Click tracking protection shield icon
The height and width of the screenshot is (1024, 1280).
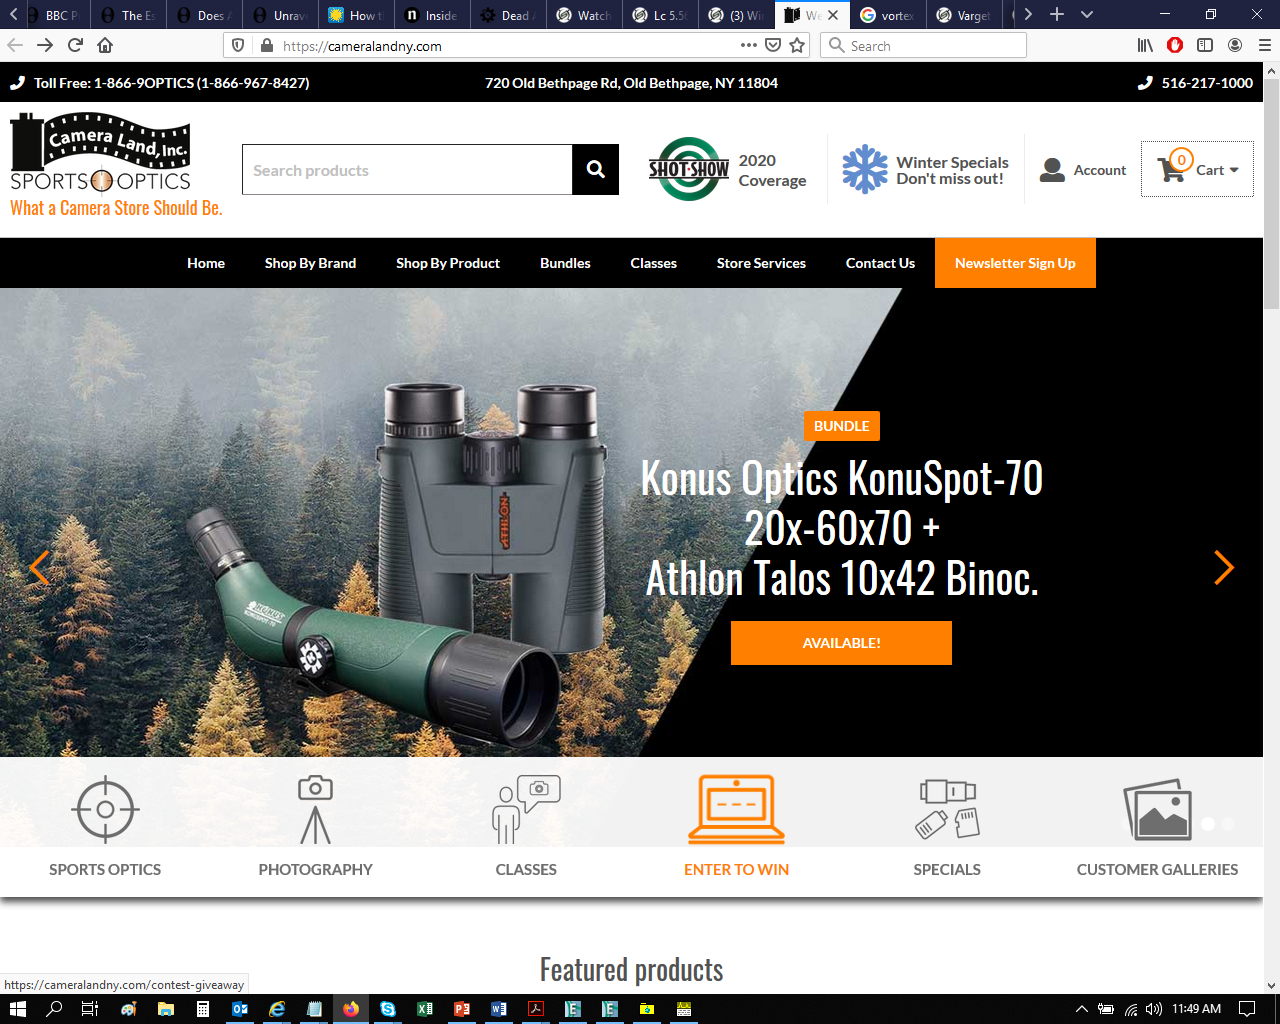[x=238, y=45]
